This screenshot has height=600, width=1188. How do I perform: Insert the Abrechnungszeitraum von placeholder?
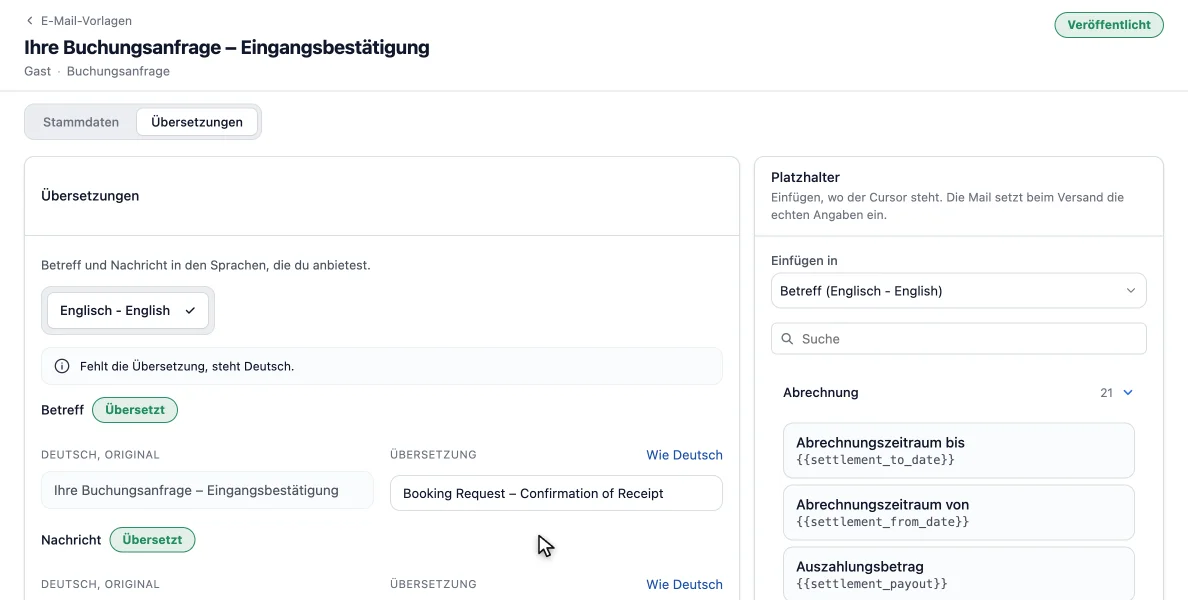(958, 513)
